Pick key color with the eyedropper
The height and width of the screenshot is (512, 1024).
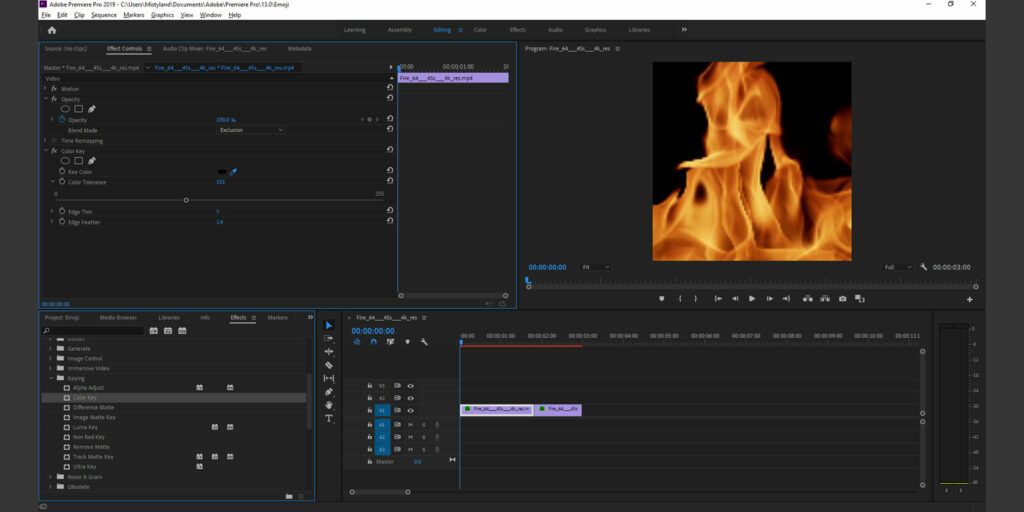point(233,172)
